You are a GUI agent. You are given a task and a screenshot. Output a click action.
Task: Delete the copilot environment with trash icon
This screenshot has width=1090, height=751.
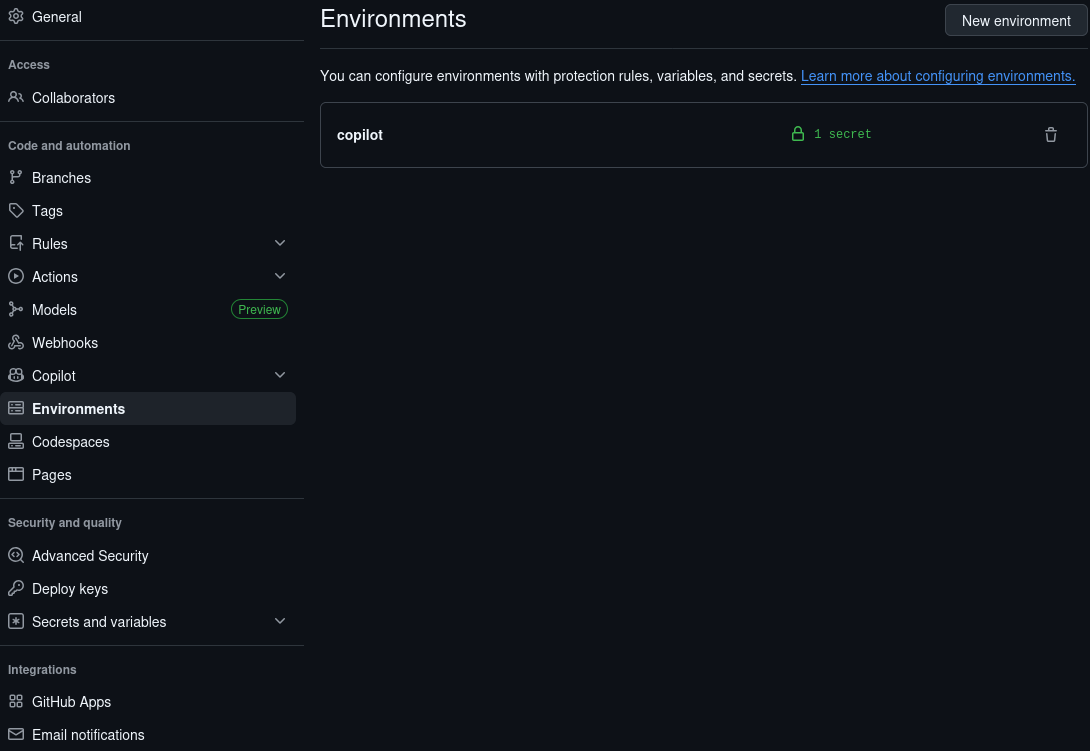pyautogui.click(x=1051, y=135)
